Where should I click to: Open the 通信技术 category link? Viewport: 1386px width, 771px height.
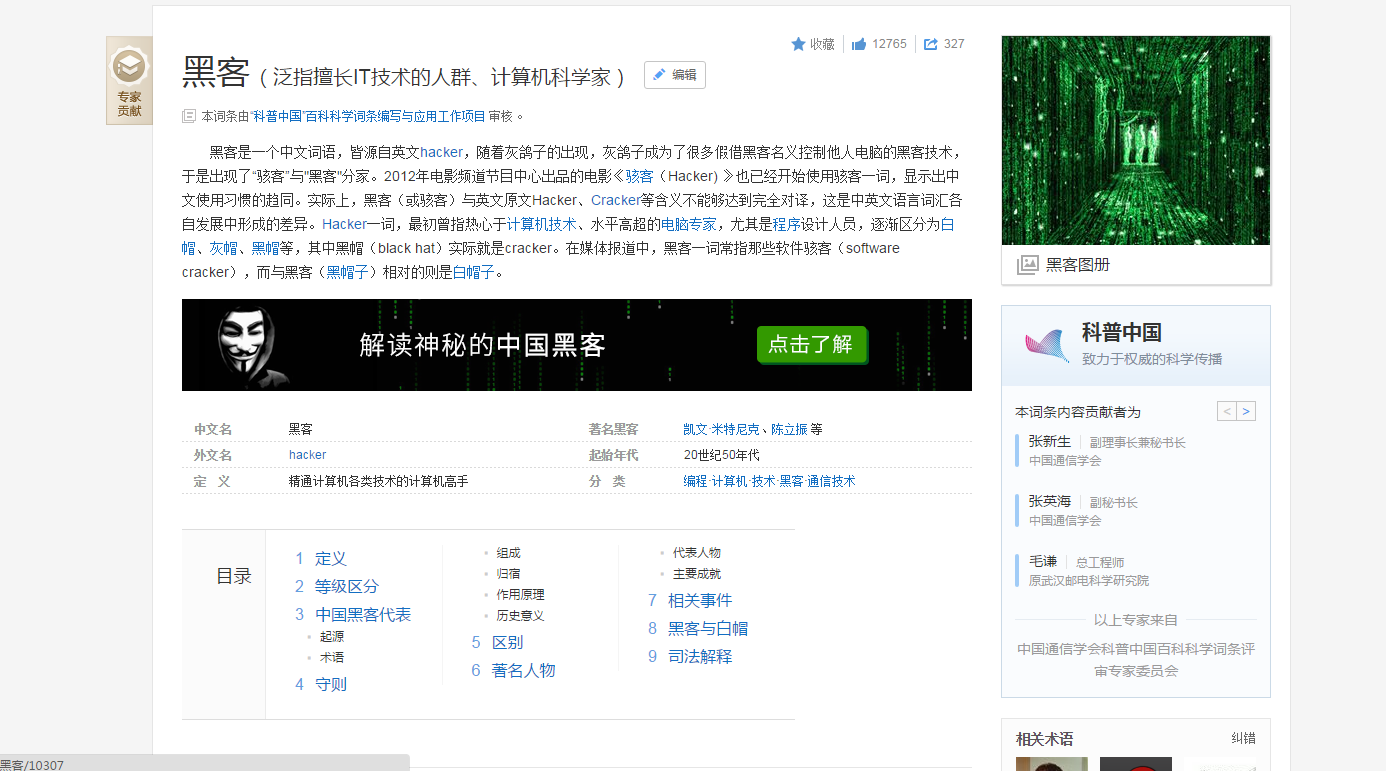tap(831, 481)
